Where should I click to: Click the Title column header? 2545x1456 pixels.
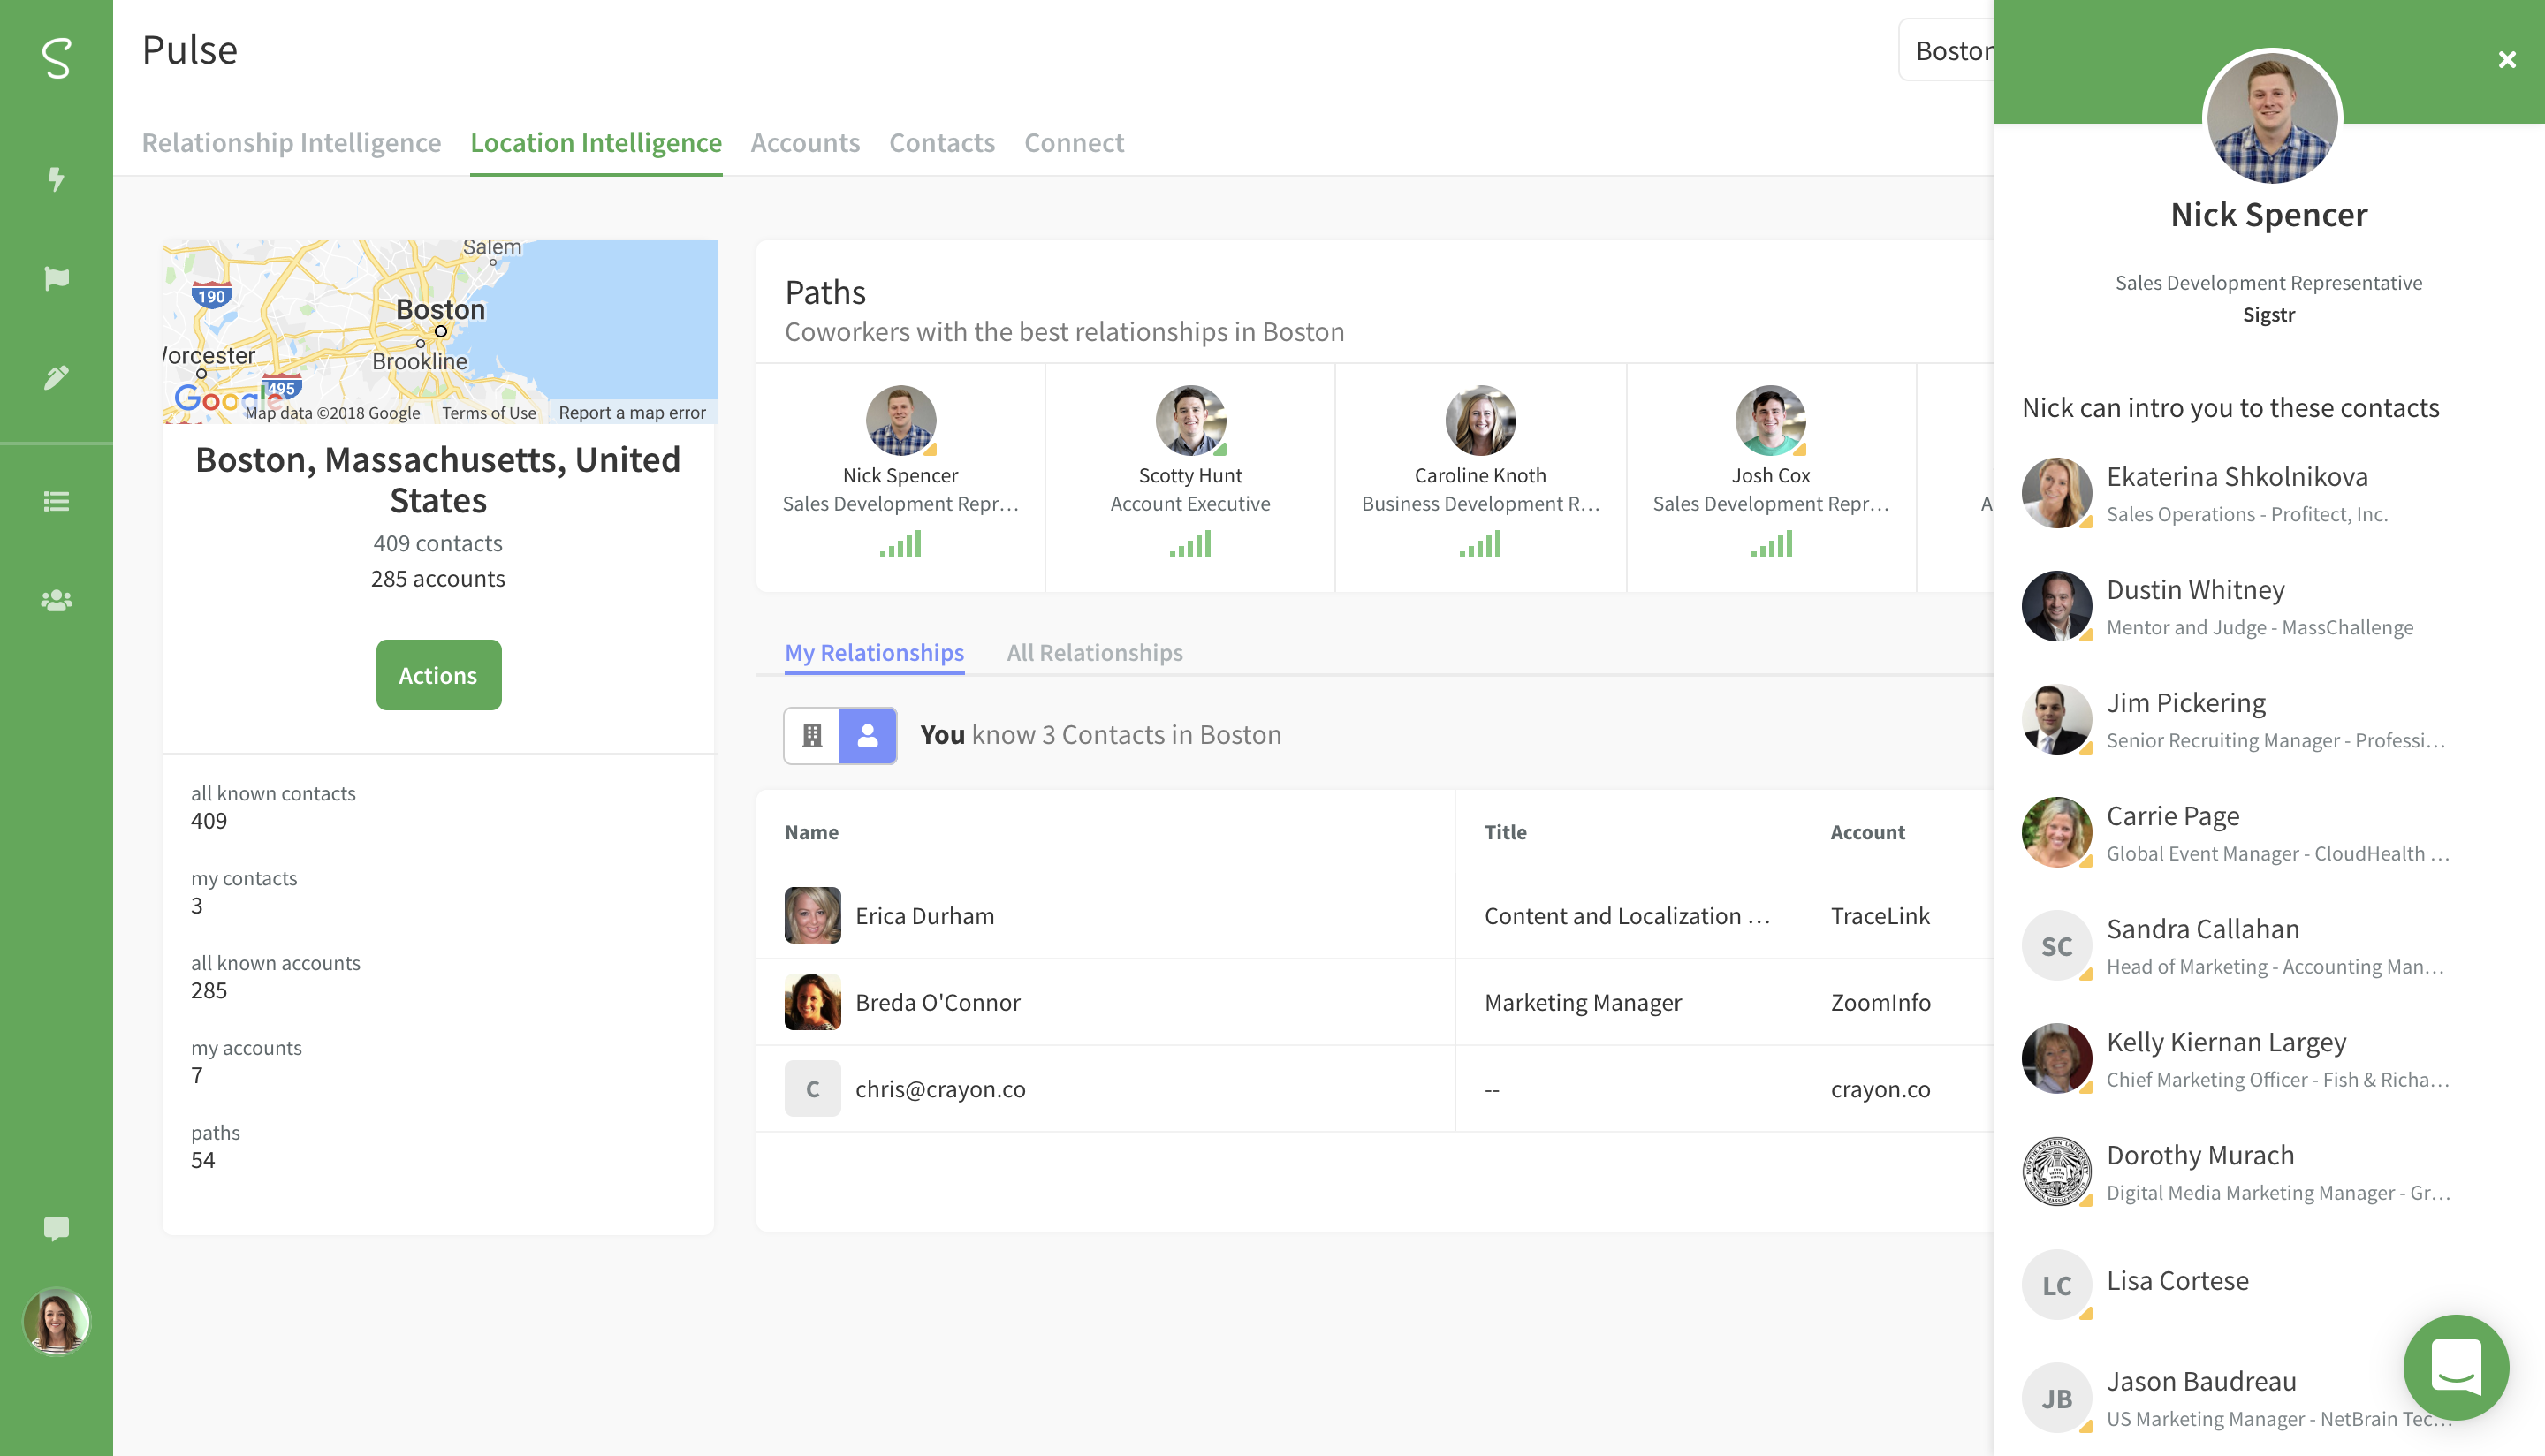pyautogui.click(x=1505, y=832)
